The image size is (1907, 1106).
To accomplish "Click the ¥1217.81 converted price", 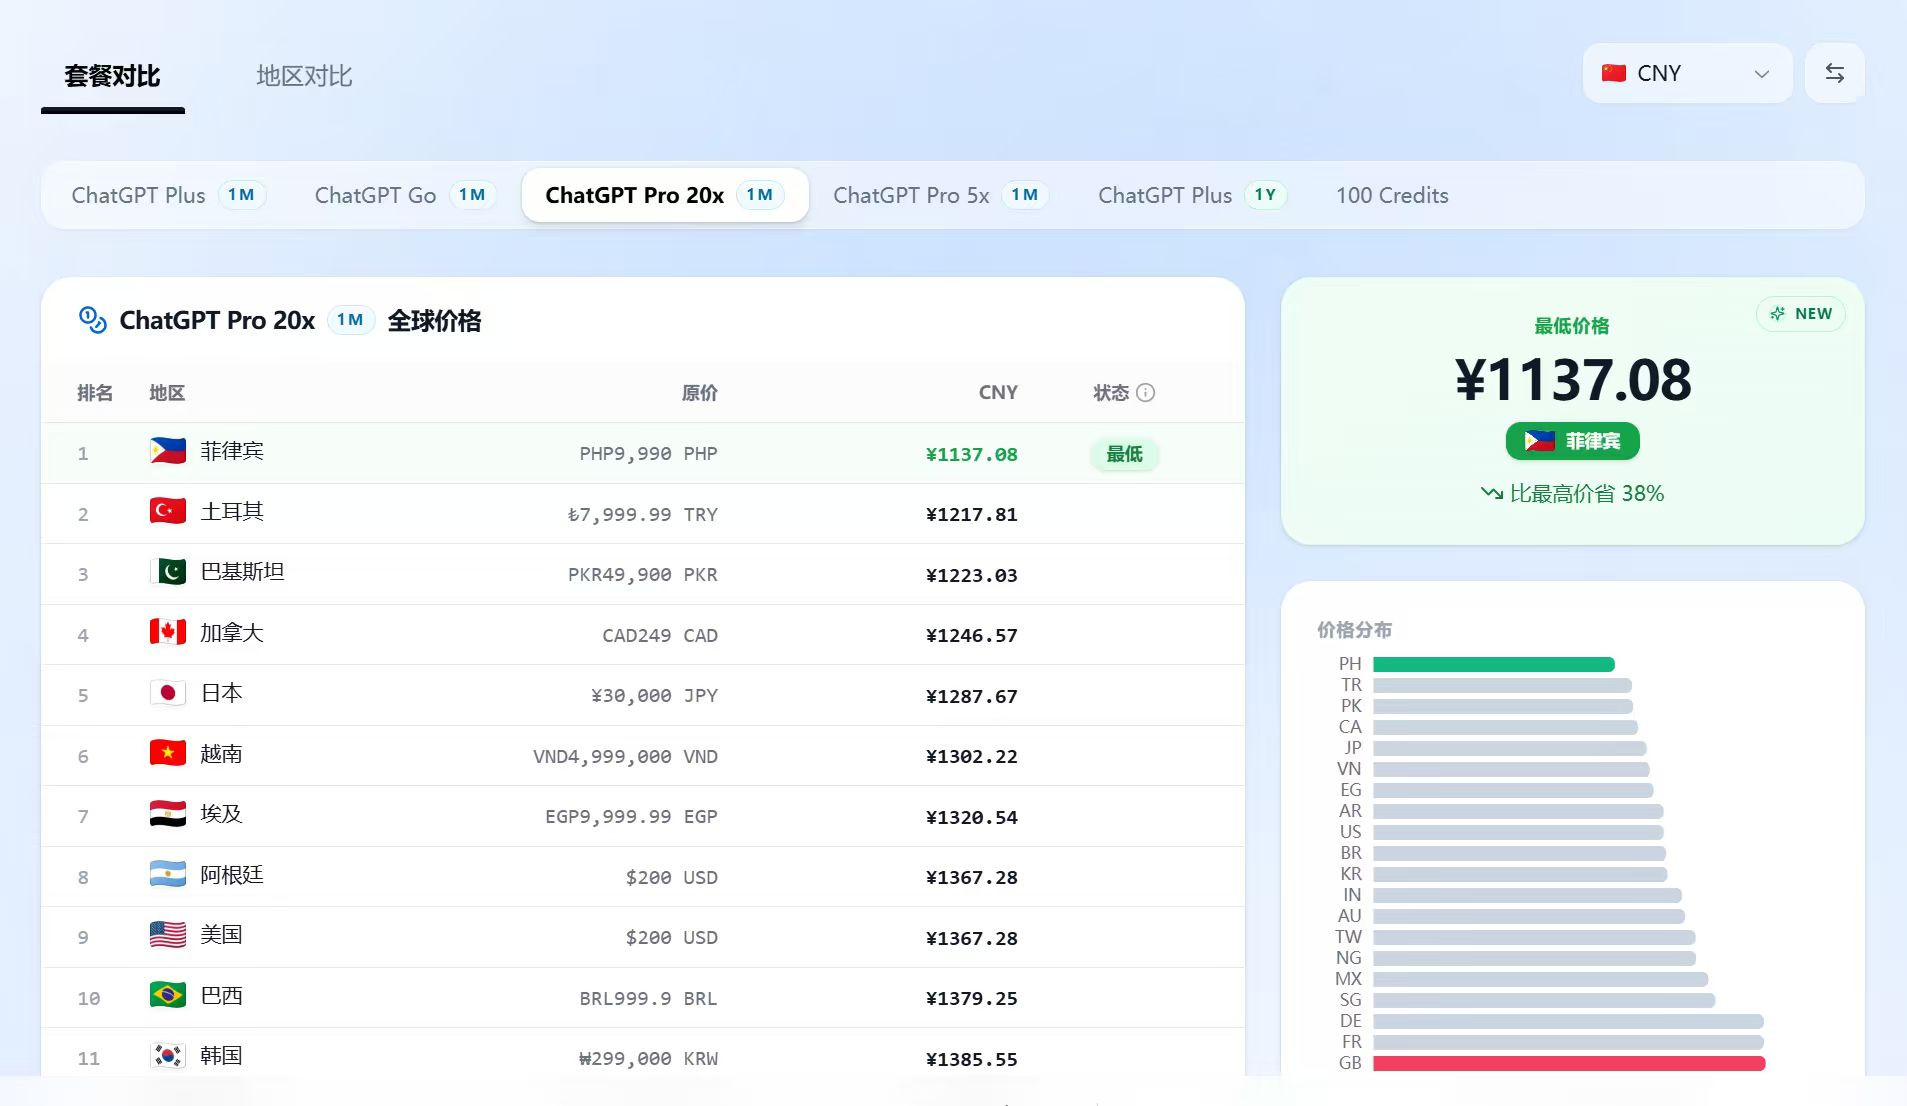I will point(971,515).
